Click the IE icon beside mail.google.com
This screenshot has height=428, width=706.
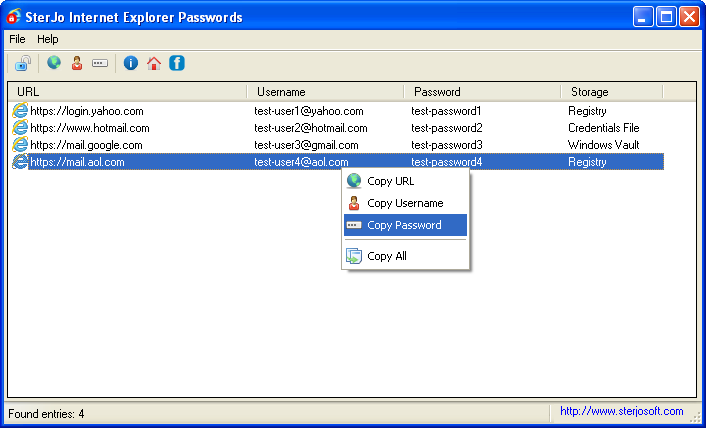[20, 145]
